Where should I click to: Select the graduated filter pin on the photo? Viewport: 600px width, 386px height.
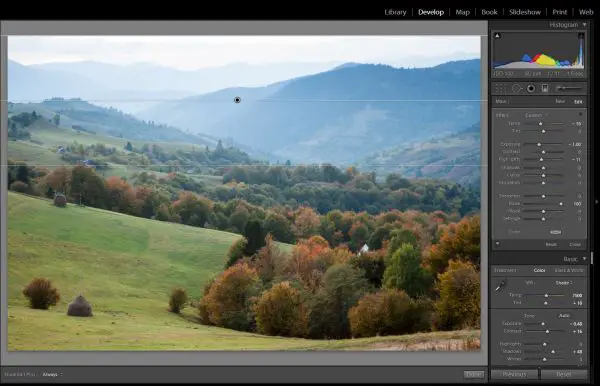tap(237, 100)
